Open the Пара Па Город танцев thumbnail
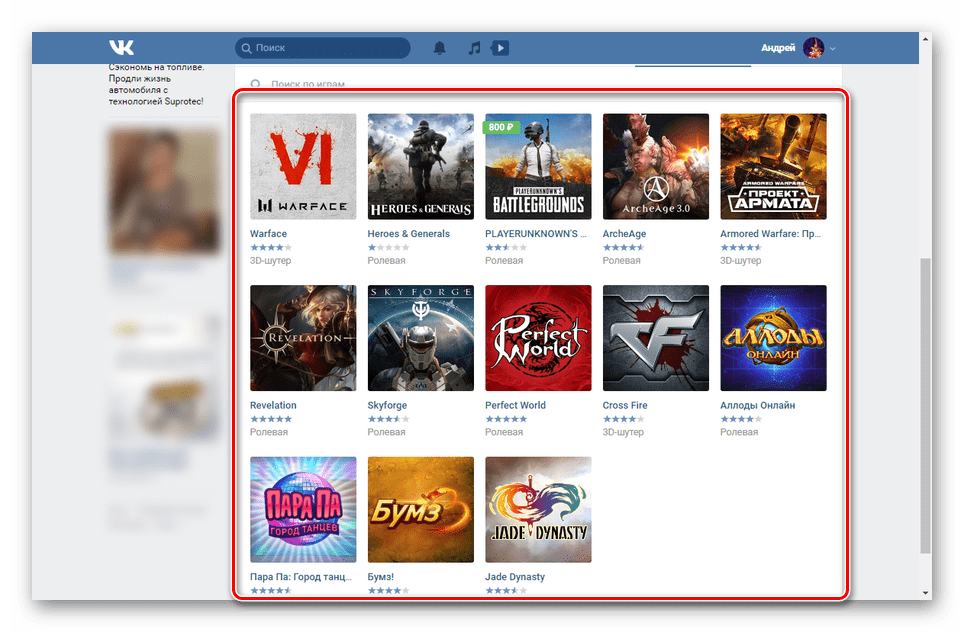The width and height of the screenshot is (964, 632). click(303, 509)
